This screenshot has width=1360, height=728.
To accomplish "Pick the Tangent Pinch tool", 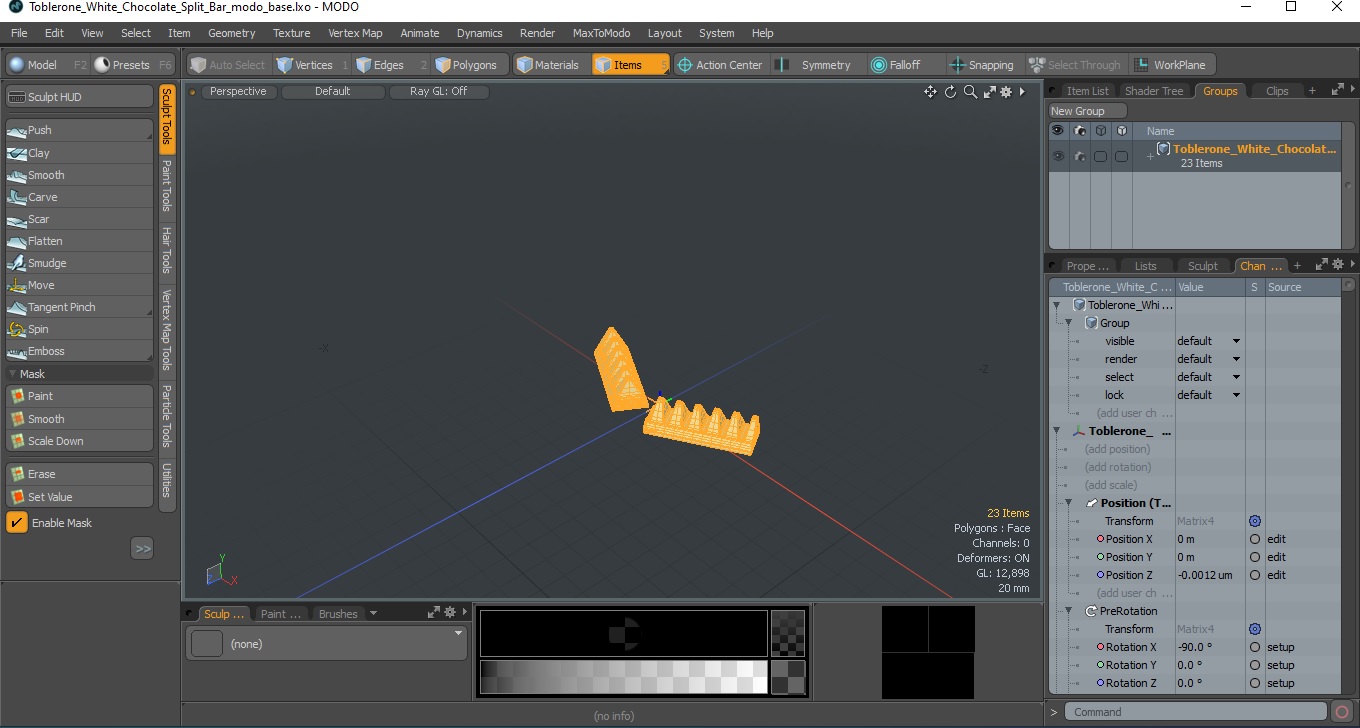I will click(79, 307).
